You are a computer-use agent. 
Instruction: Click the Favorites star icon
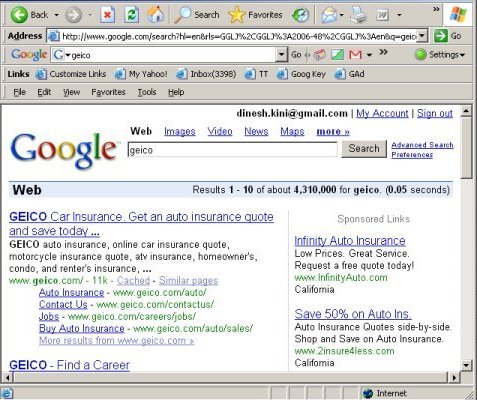pos(236,15)
